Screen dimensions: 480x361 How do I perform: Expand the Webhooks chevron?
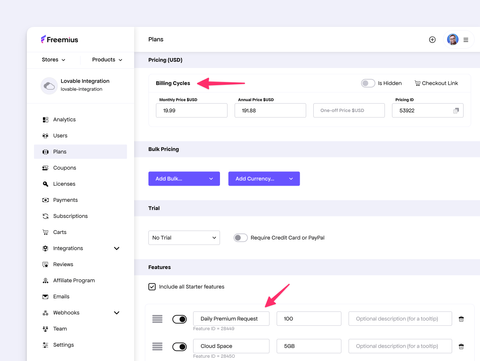pos(117,313)
